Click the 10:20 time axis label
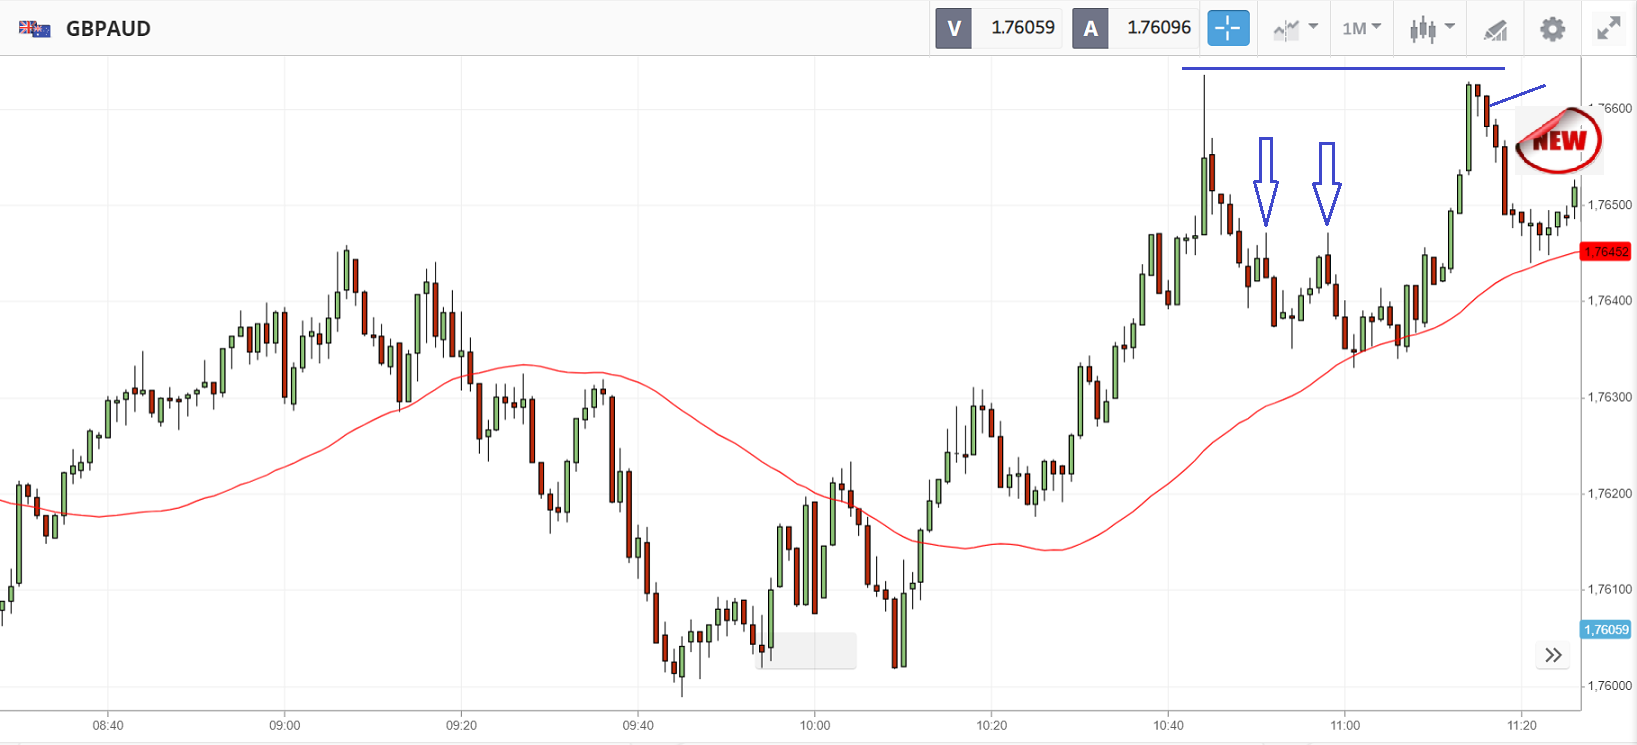 coord(992,725)
